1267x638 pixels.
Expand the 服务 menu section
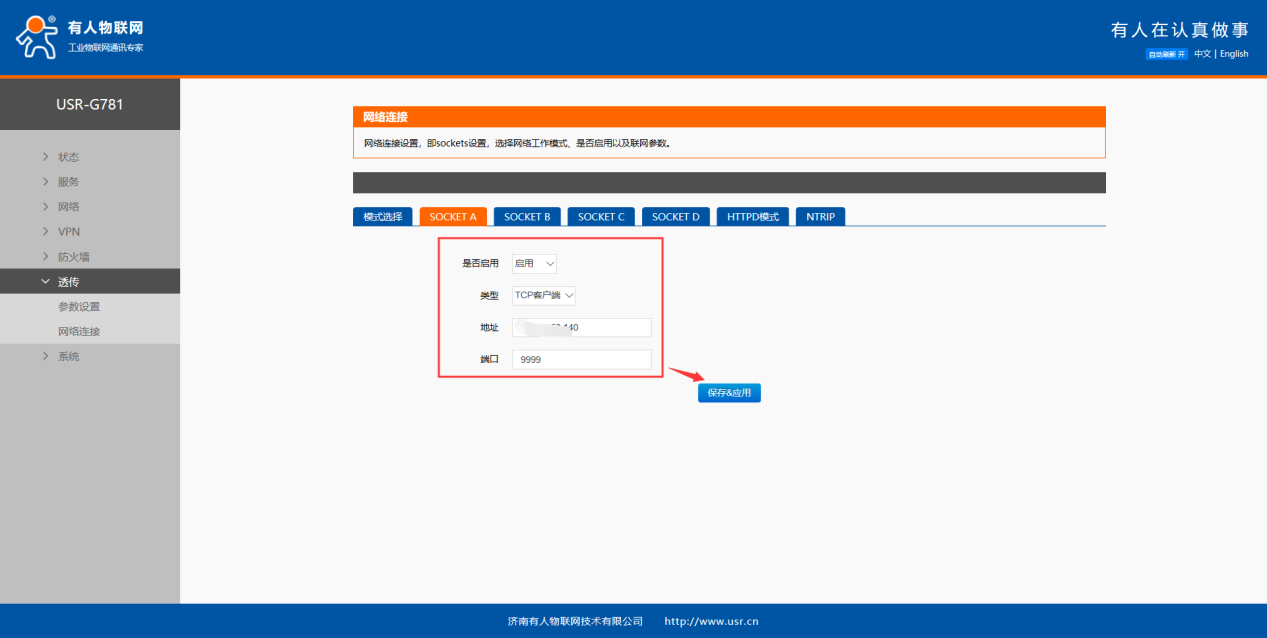coord(68,182)
